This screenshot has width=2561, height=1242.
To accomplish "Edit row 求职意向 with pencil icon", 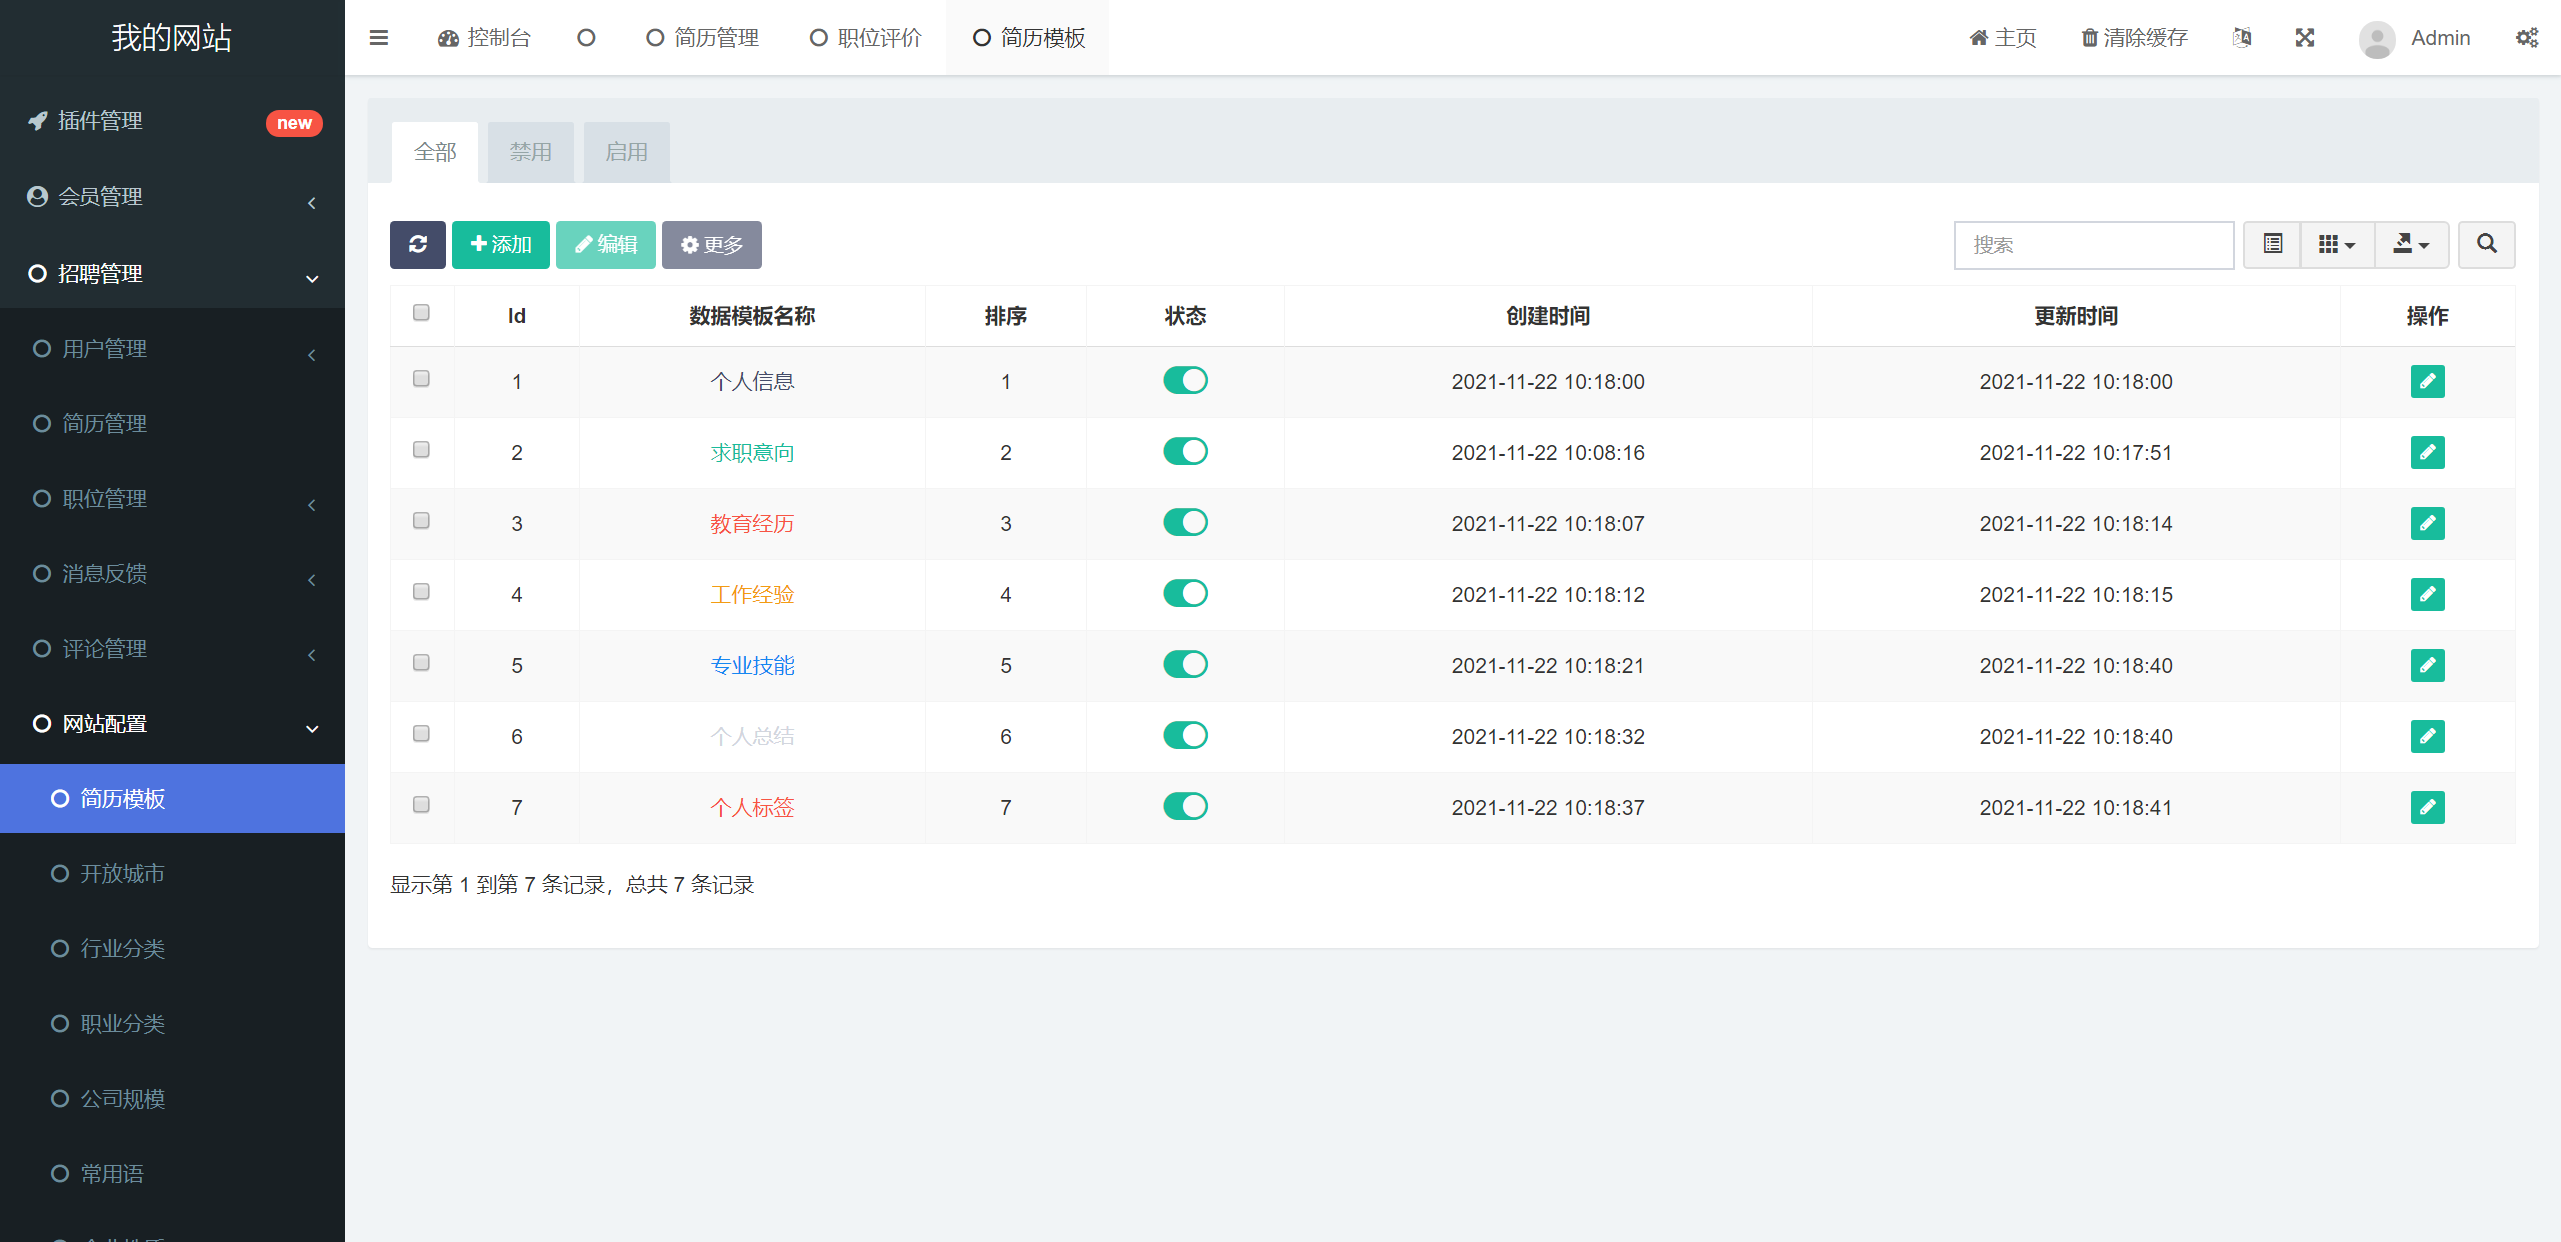I will [2427, 452].
